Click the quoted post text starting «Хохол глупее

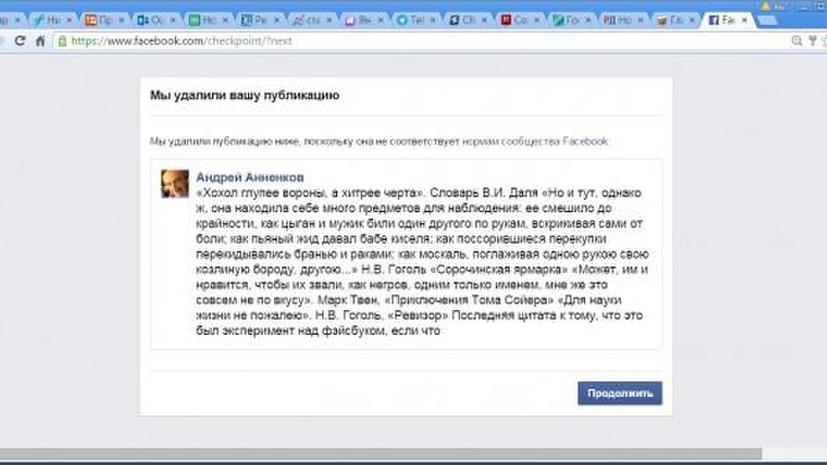click(422, 261)
